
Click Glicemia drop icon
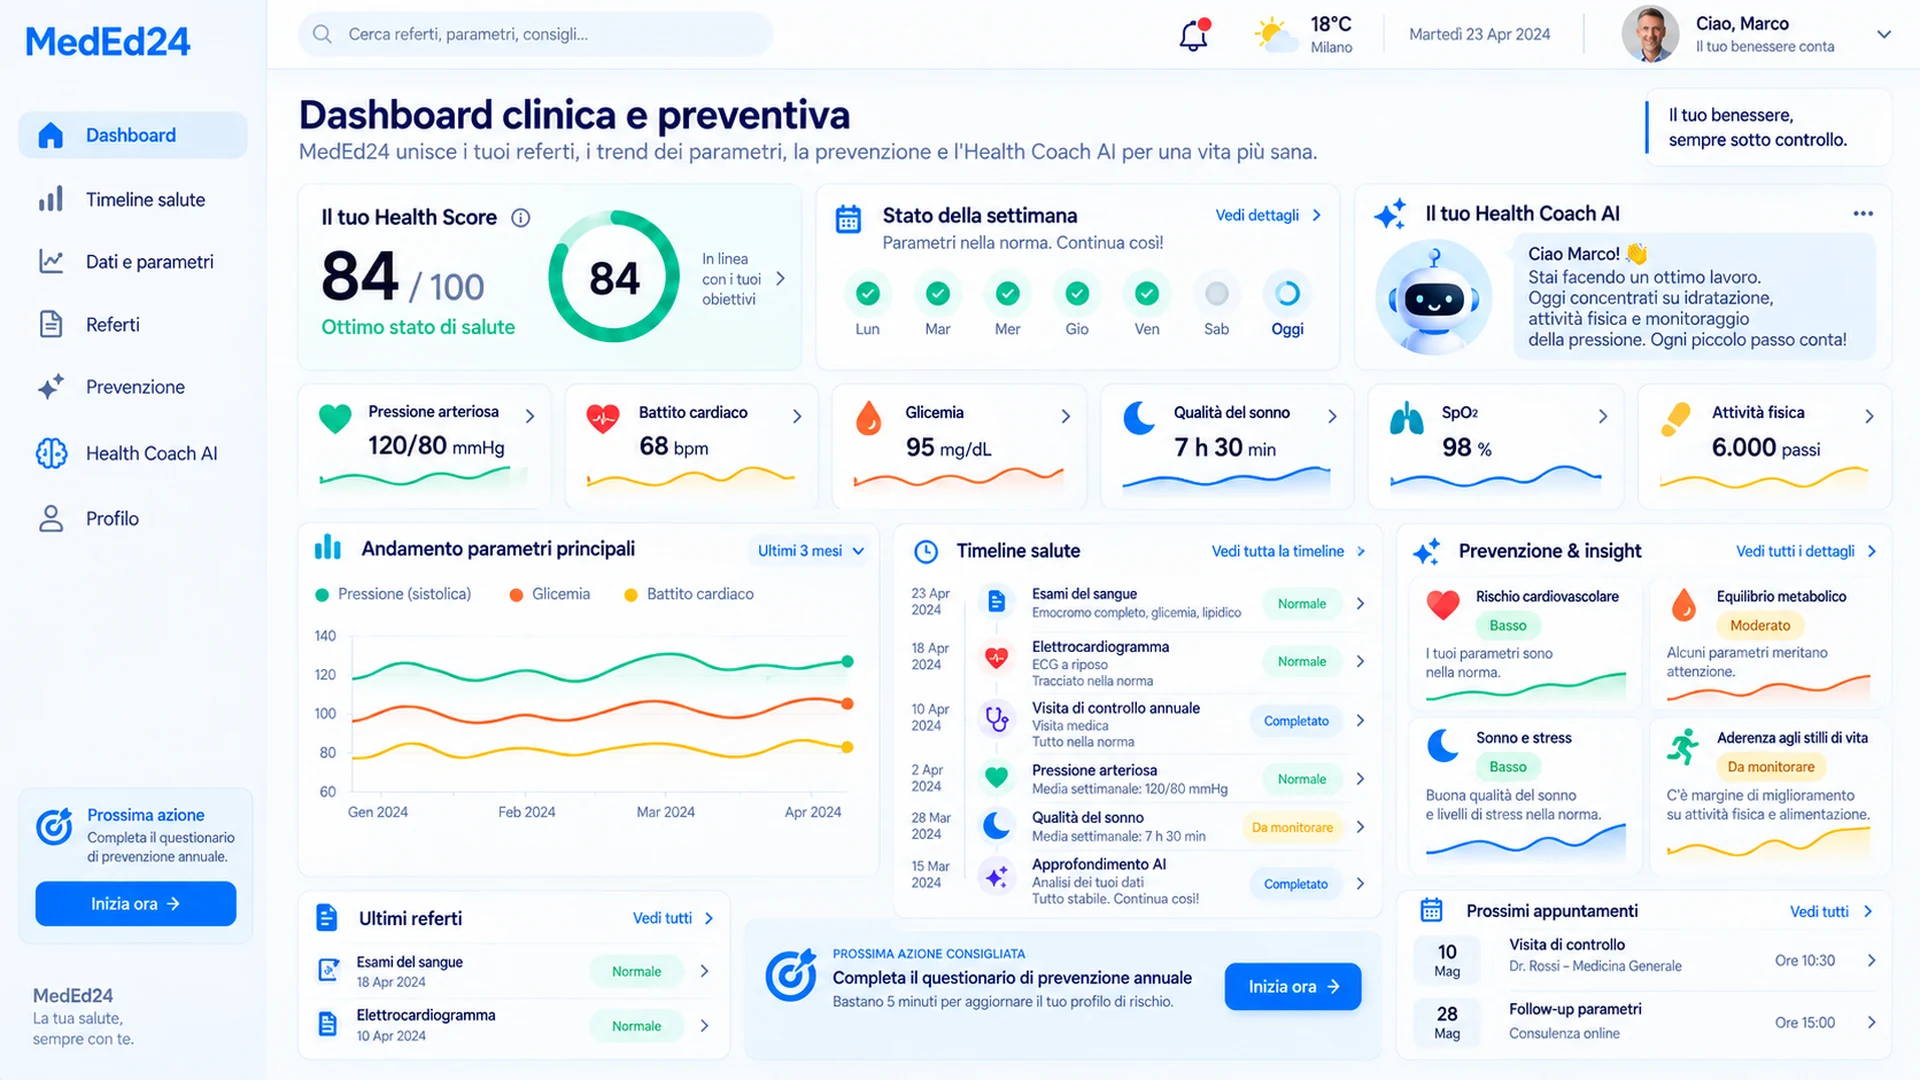coord(869,418)
